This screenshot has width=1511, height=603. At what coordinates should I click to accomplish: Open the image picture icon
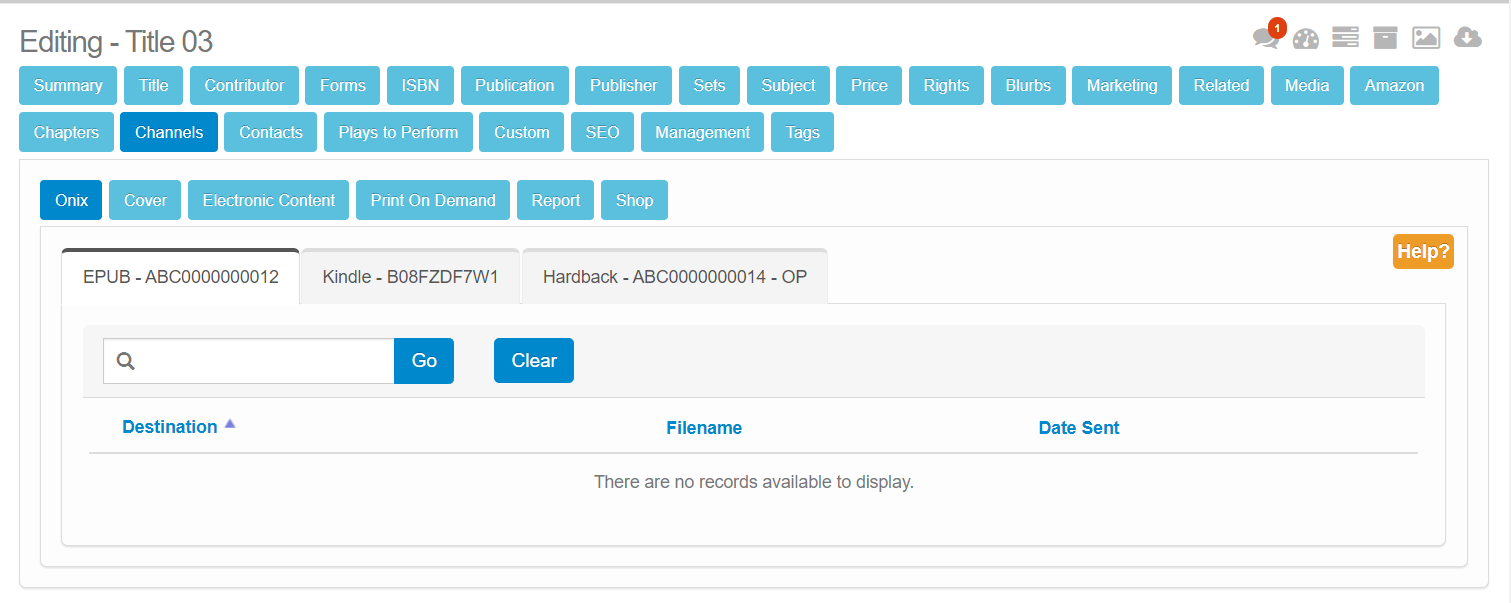[1426, 38]
